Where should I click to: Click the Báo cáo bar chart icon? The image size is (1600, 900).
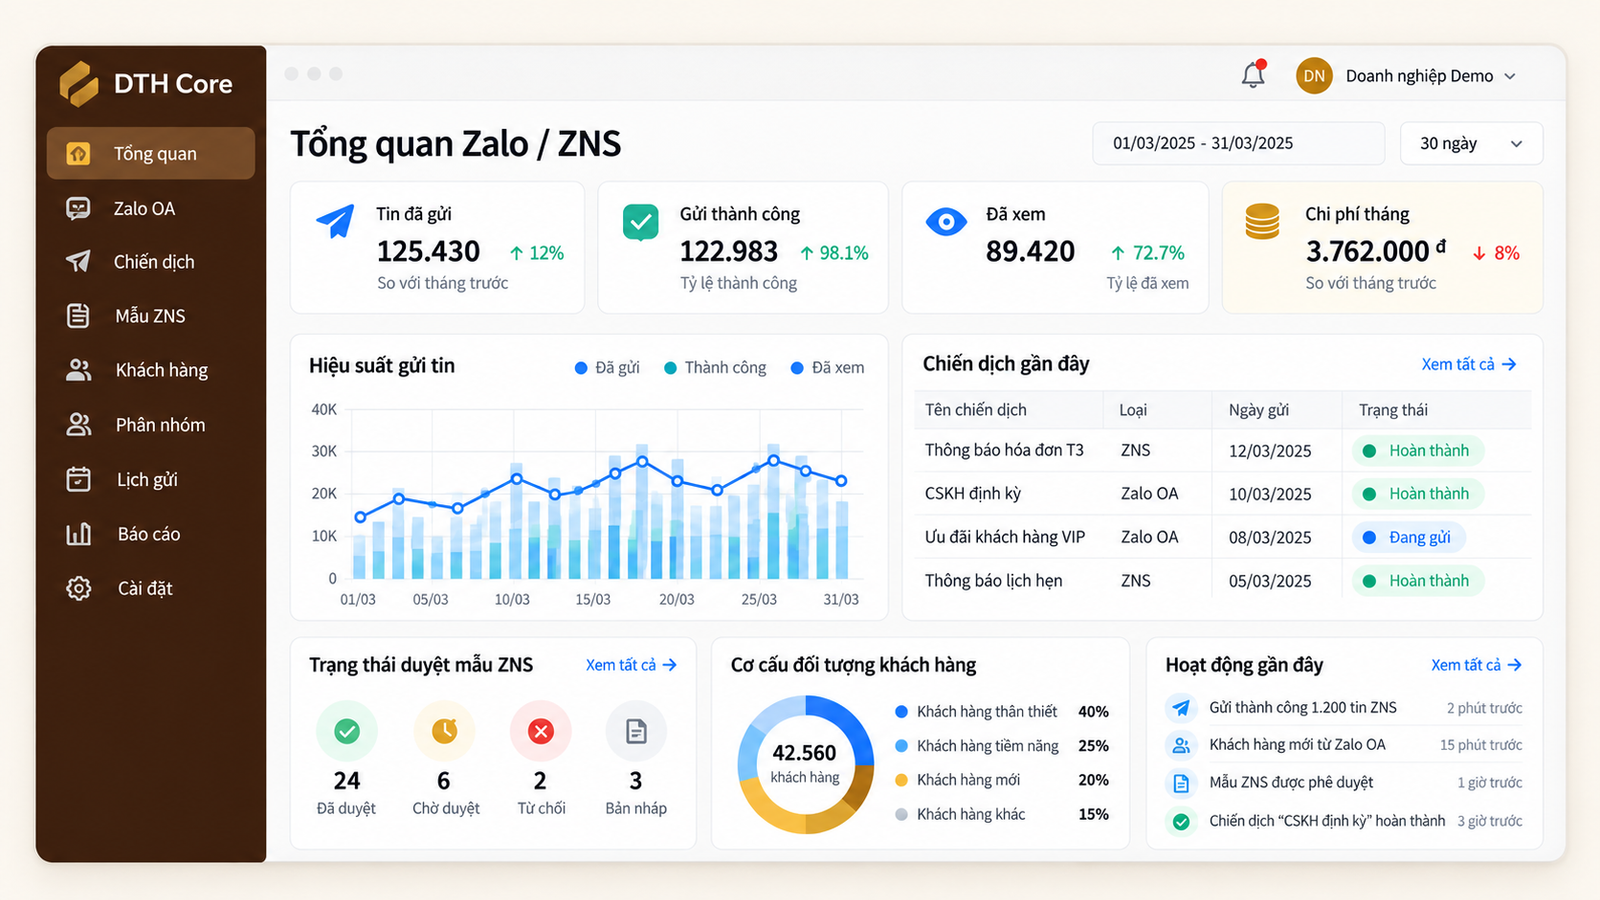click(78, 534)
